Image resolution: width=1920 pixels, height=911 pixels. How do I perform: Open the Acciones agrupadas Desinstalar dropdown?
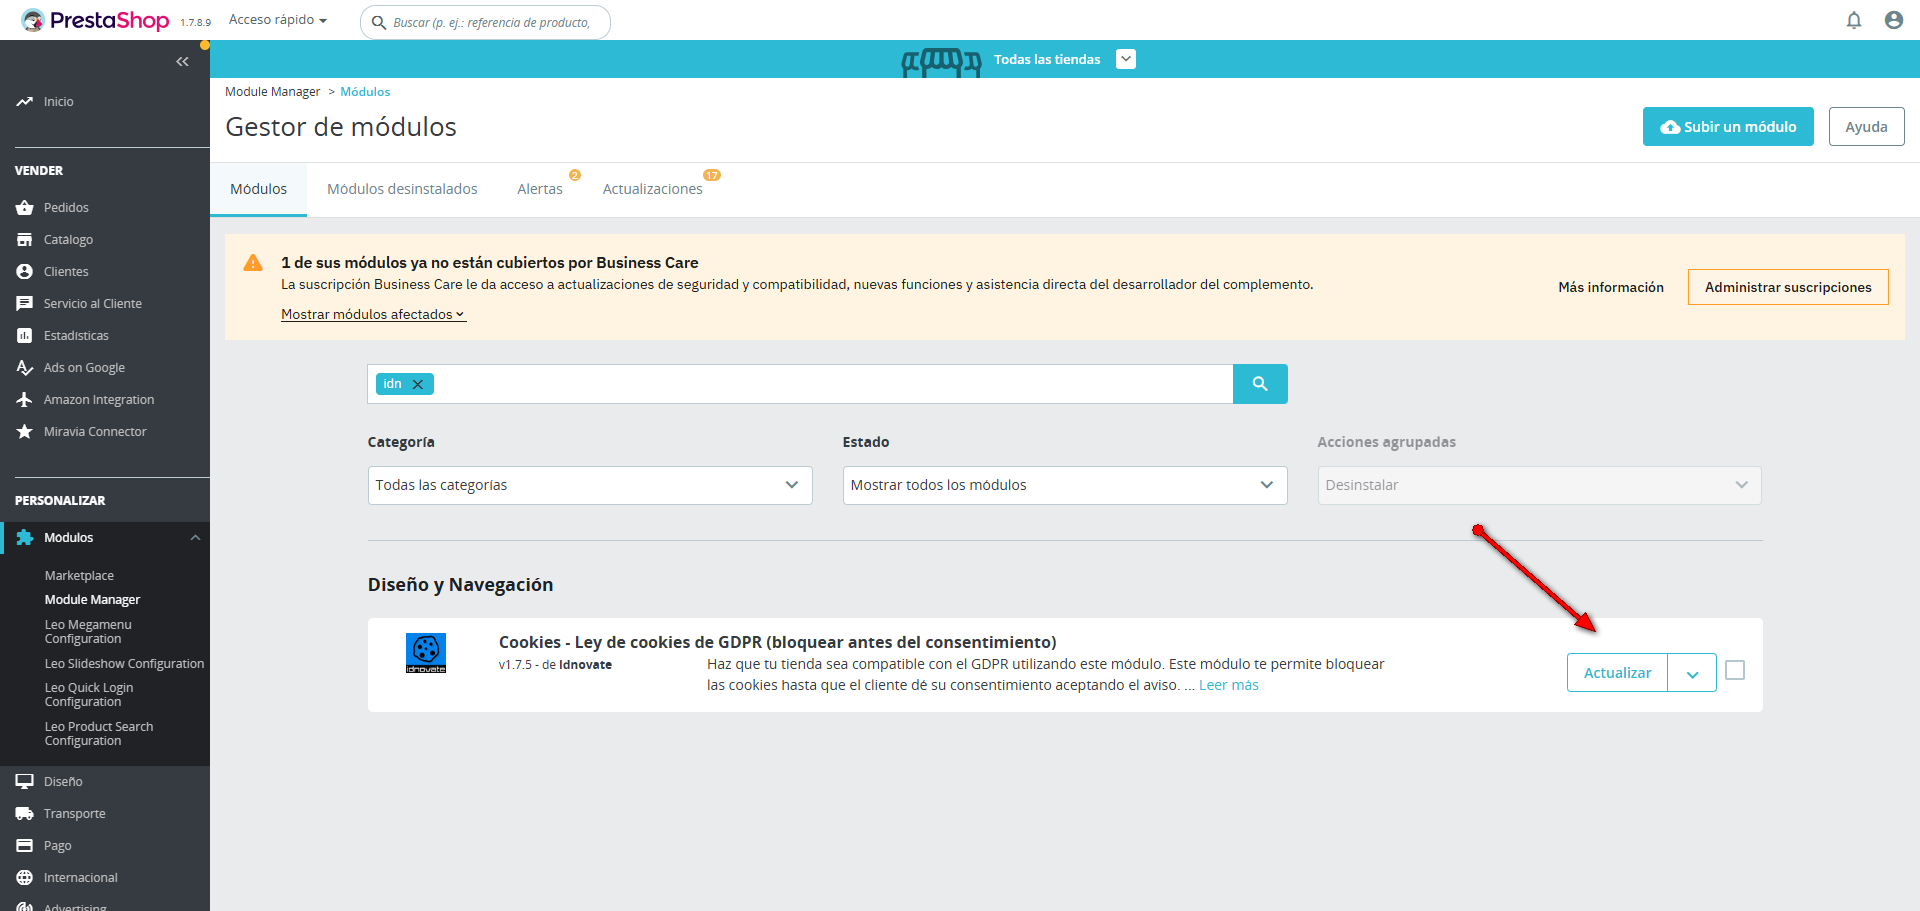(1540, 485)
